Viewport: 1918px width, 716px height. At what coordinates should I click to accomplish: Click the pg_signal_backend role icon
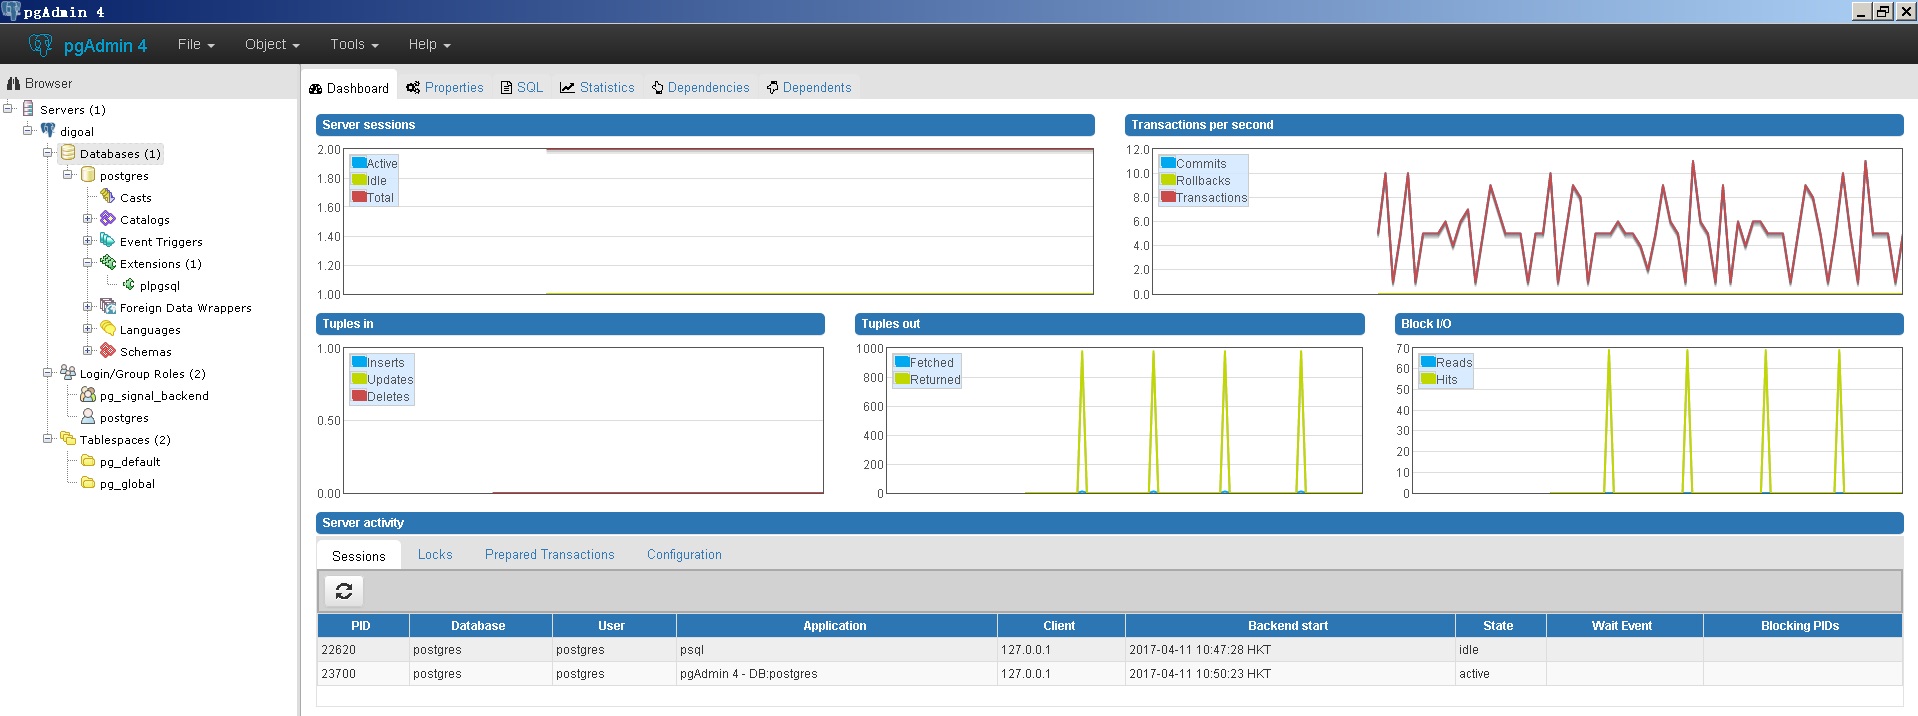tap(88, 395)
